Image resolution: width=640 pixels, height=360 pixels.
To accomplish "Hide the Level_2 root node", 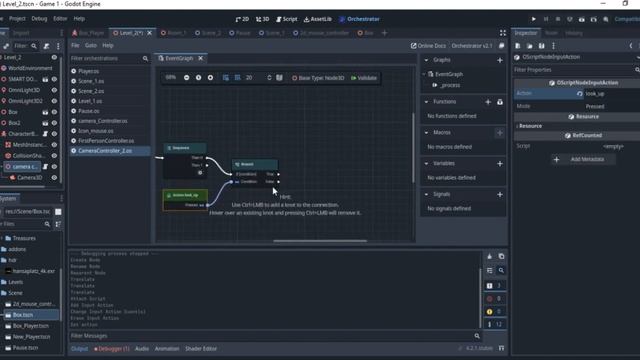I will click(x=54, y=57).
